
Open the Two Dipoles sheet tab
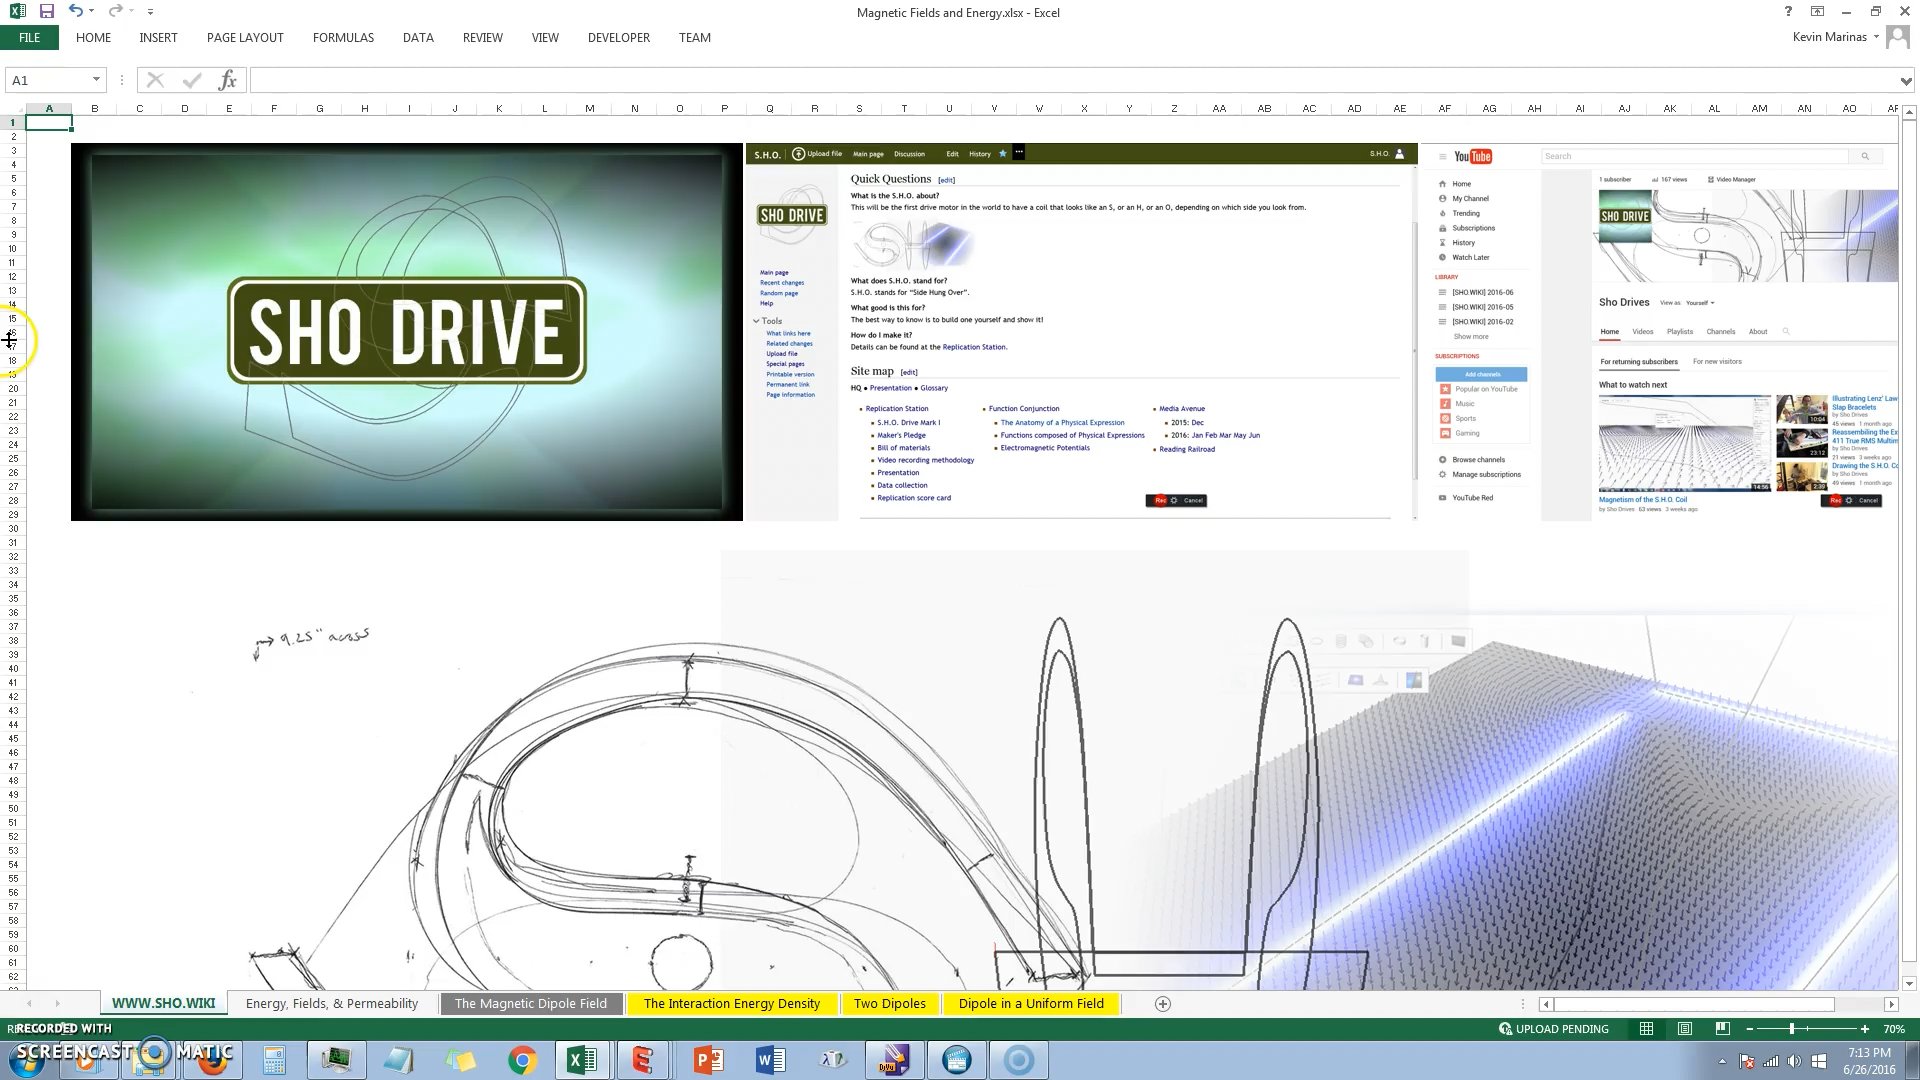(x=890, y=1003)
